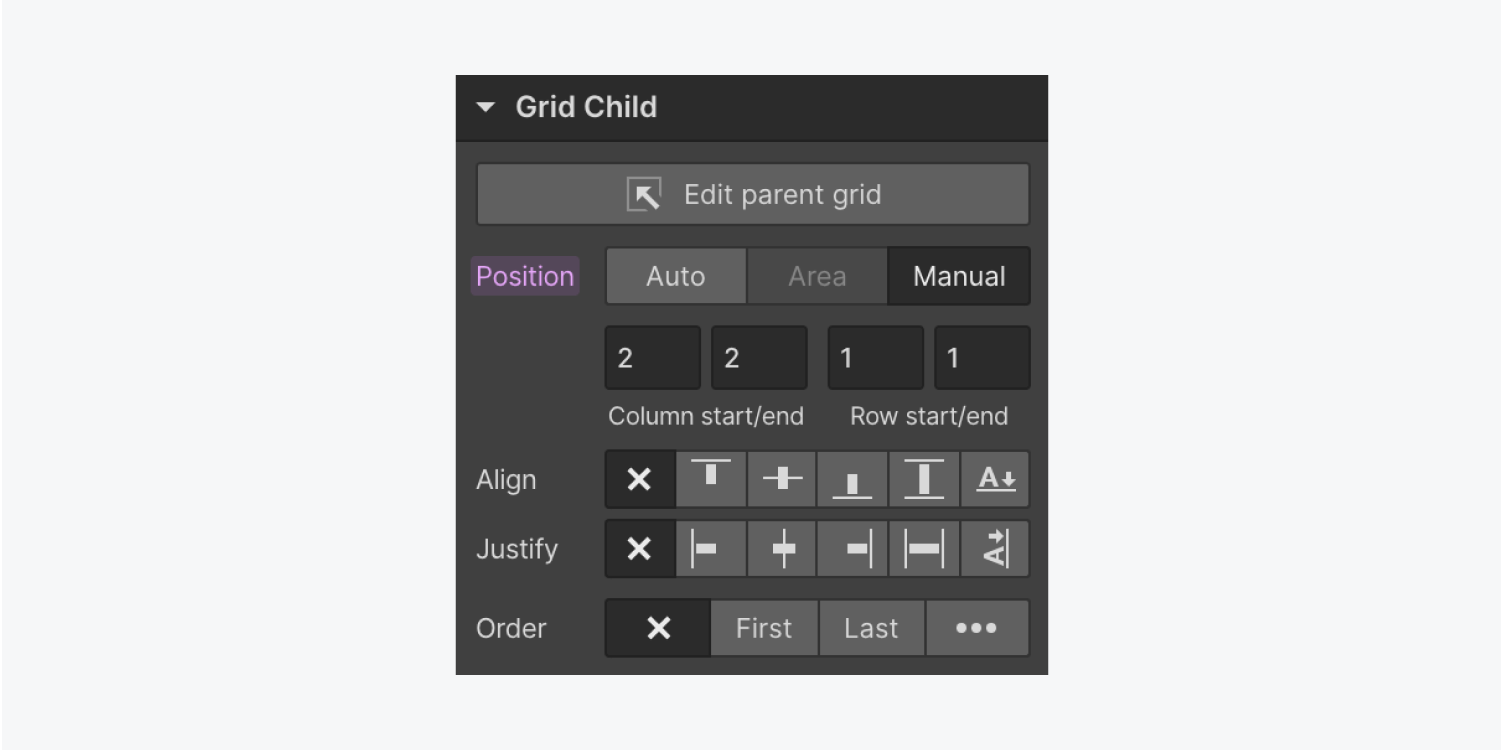The height and width of the screenshot is (751, 1501).
Task: Select Justify start (left) icon
Action: coord(711,549)
